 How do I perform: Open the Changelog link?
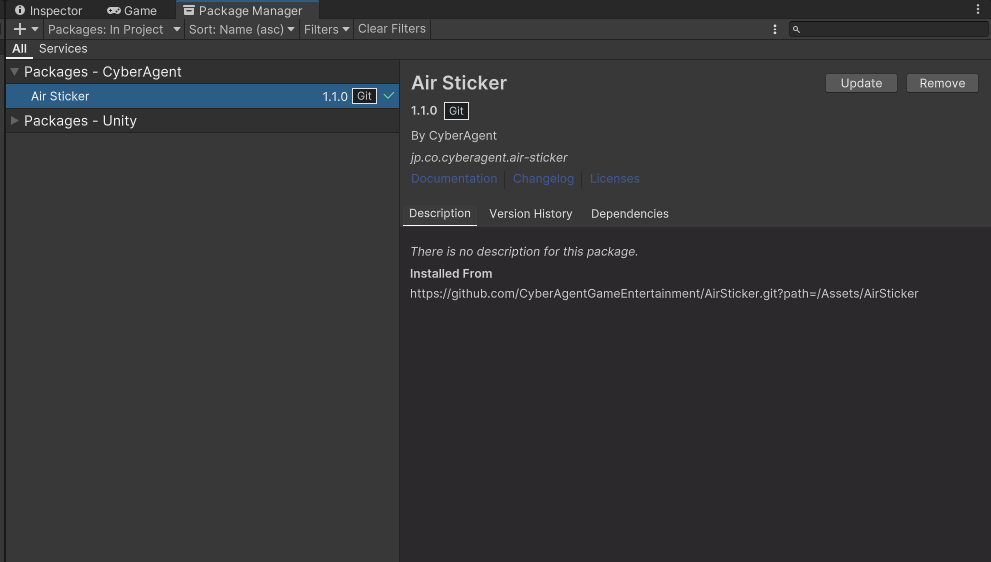[x=544, y=179]
